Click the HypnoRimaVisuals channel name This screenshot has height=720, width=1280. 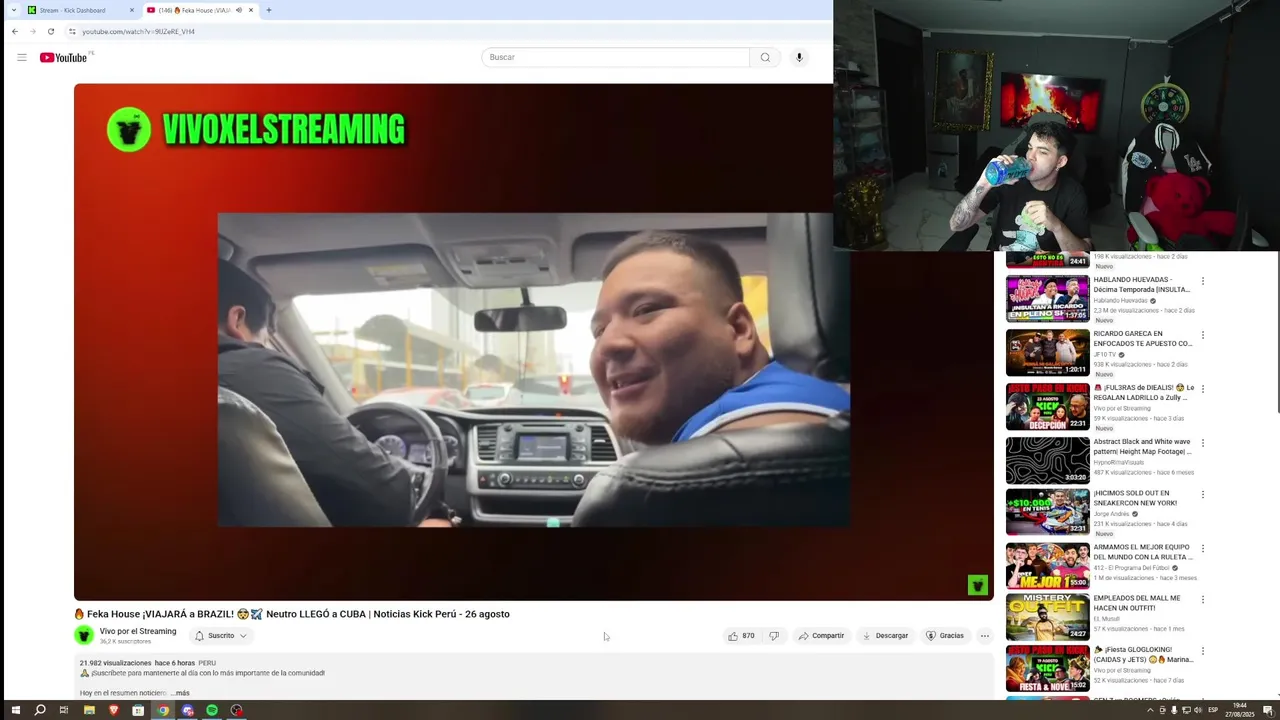coord(1121,462)
